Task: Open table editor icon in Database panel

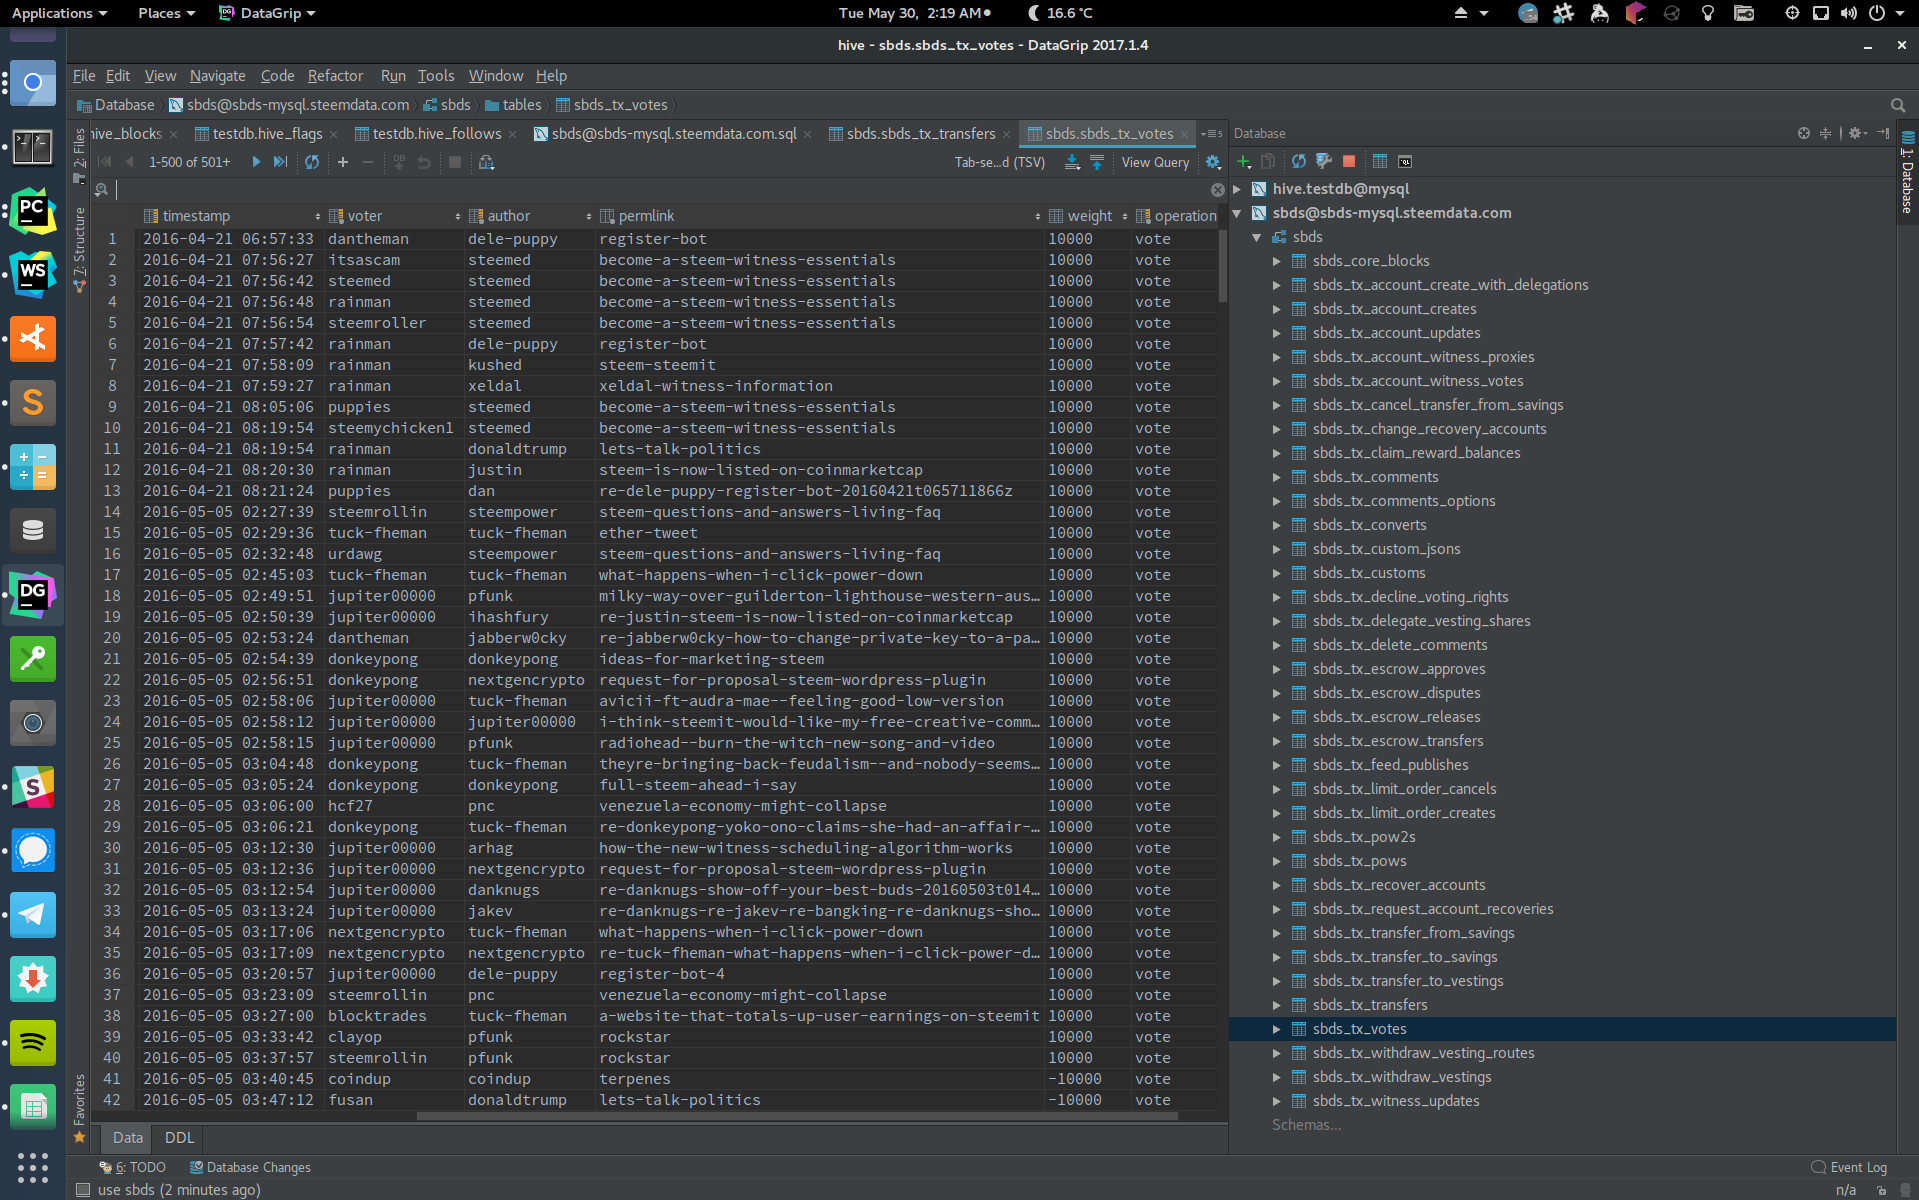Action: click(x=1380, y=161)
